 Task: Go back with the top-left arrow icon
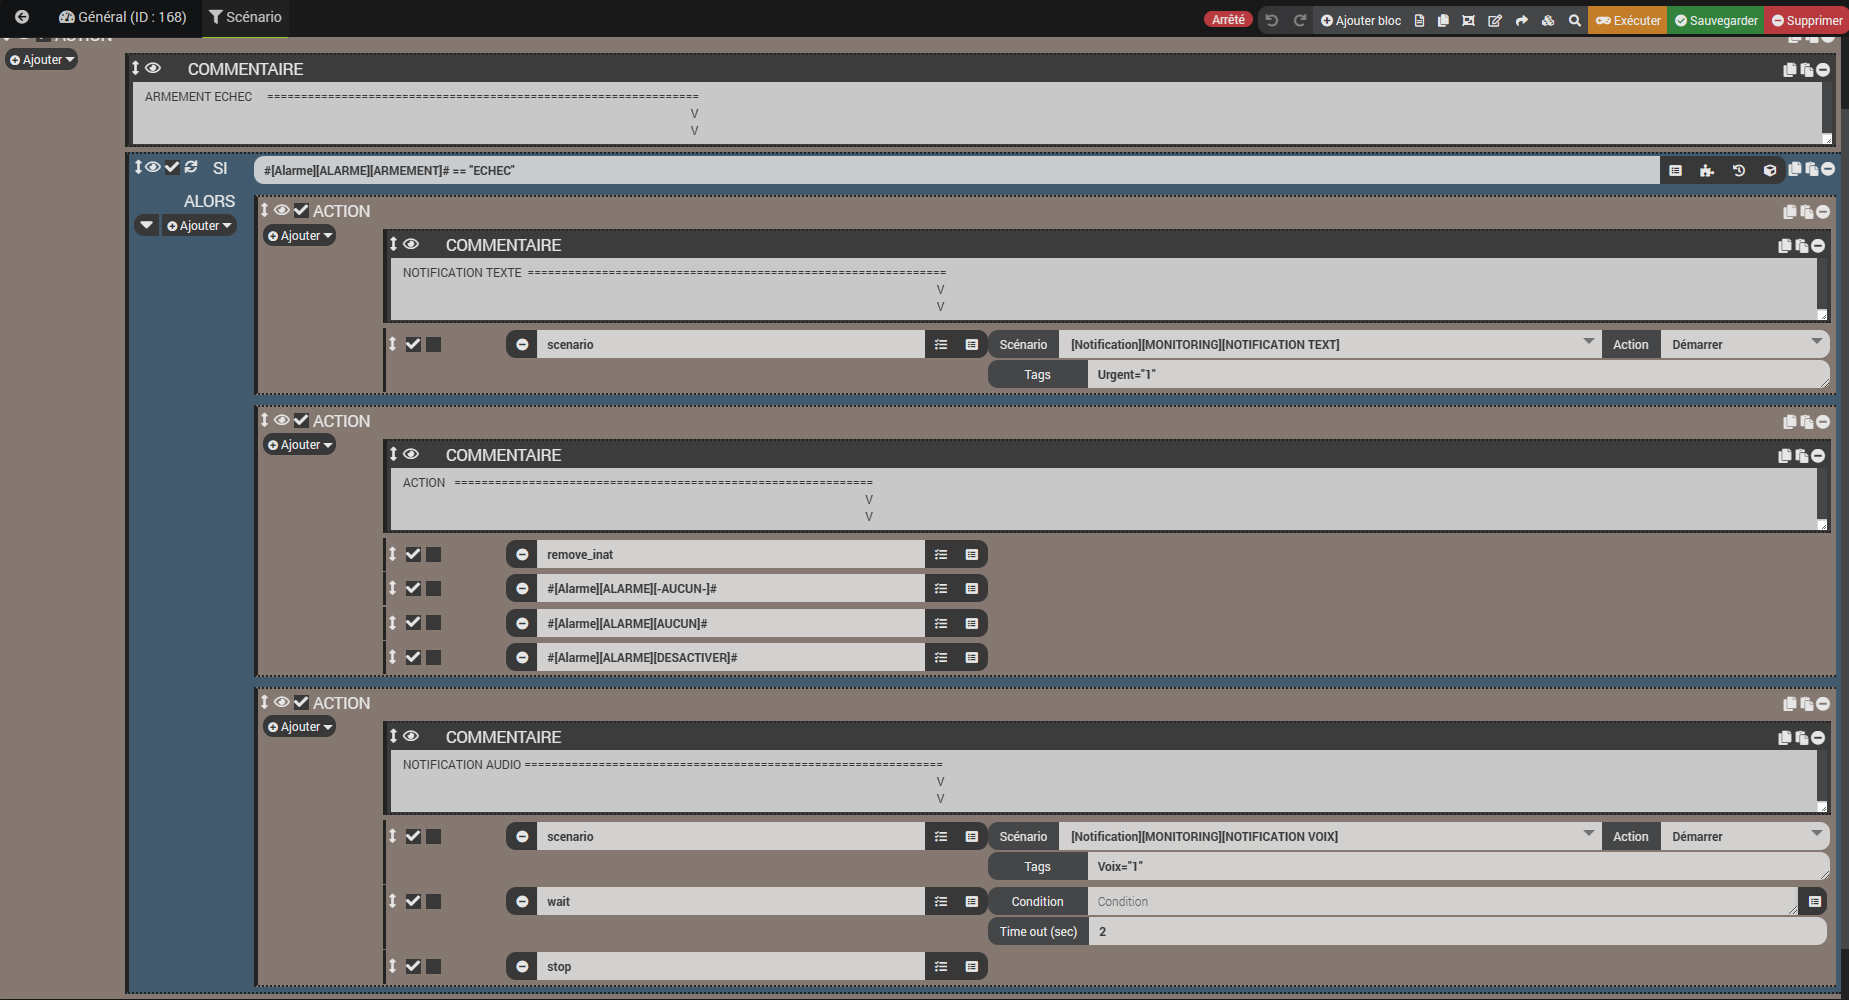click(22, 17)
